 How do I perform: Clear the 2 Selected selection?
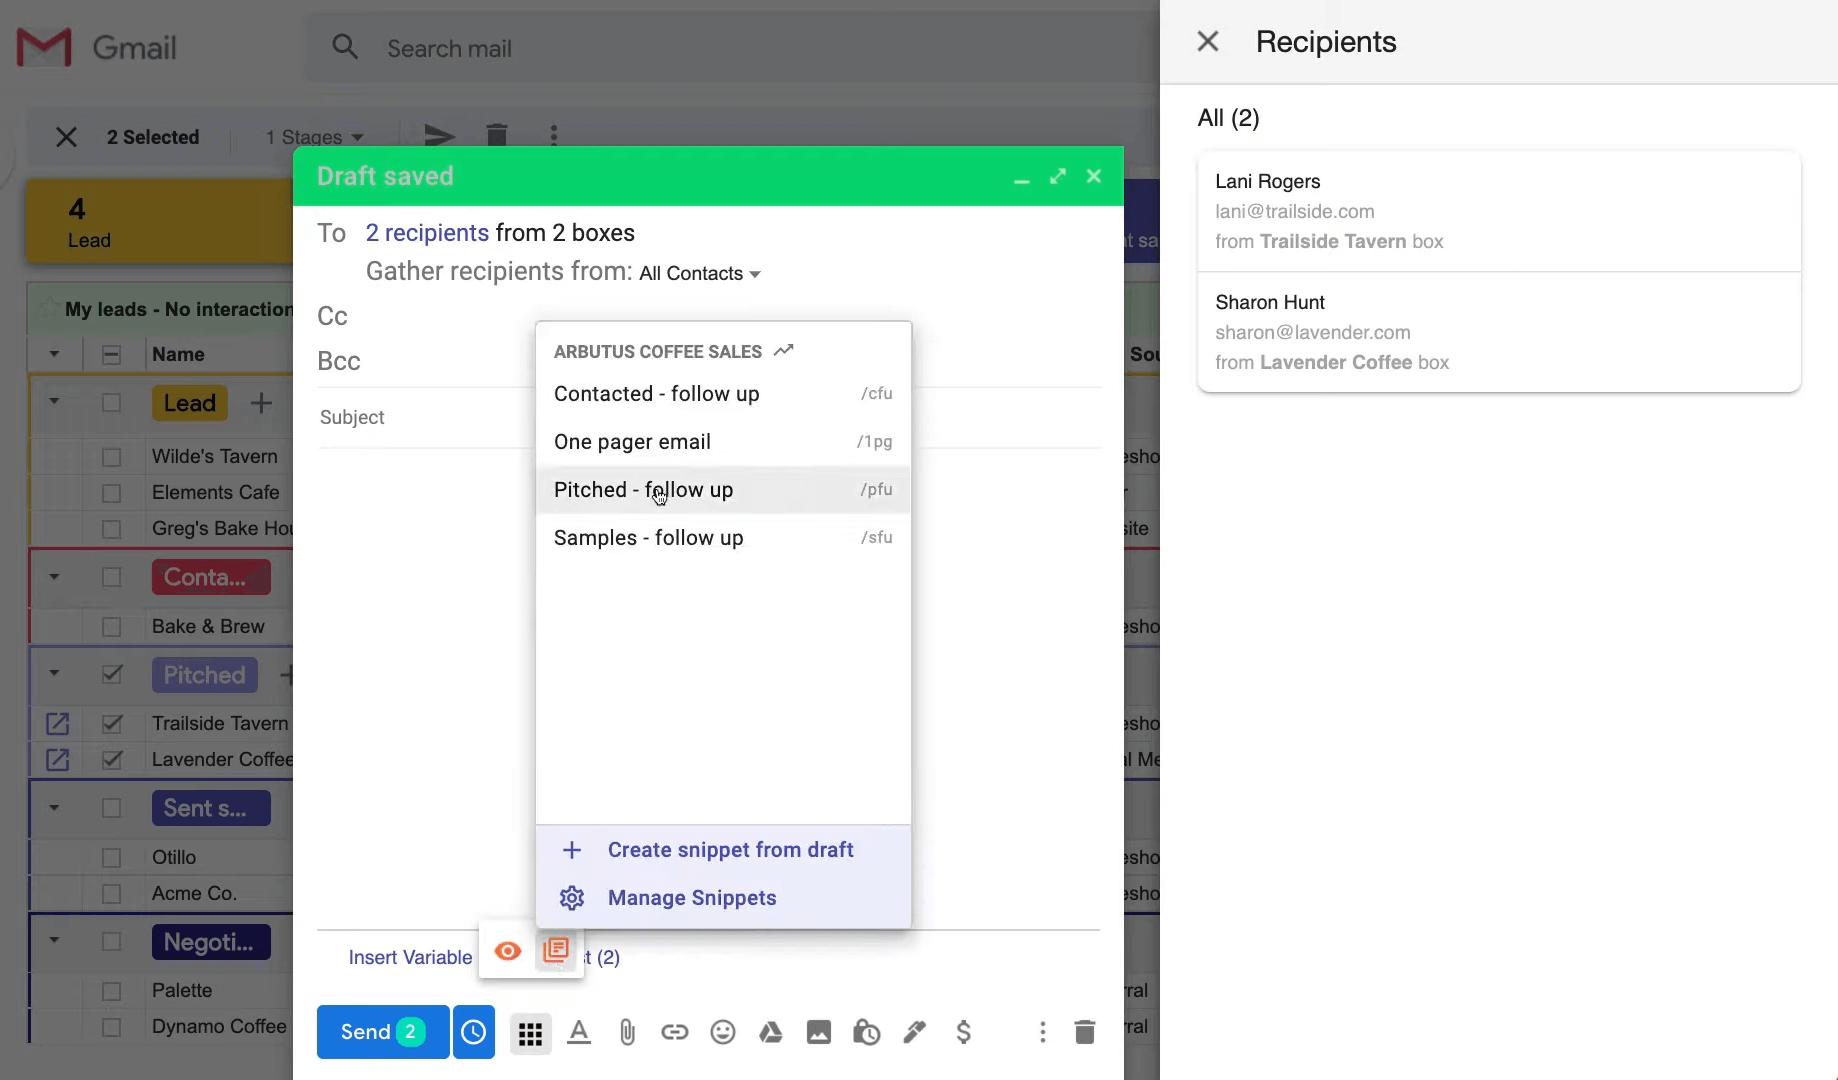(x=66, y=137)
